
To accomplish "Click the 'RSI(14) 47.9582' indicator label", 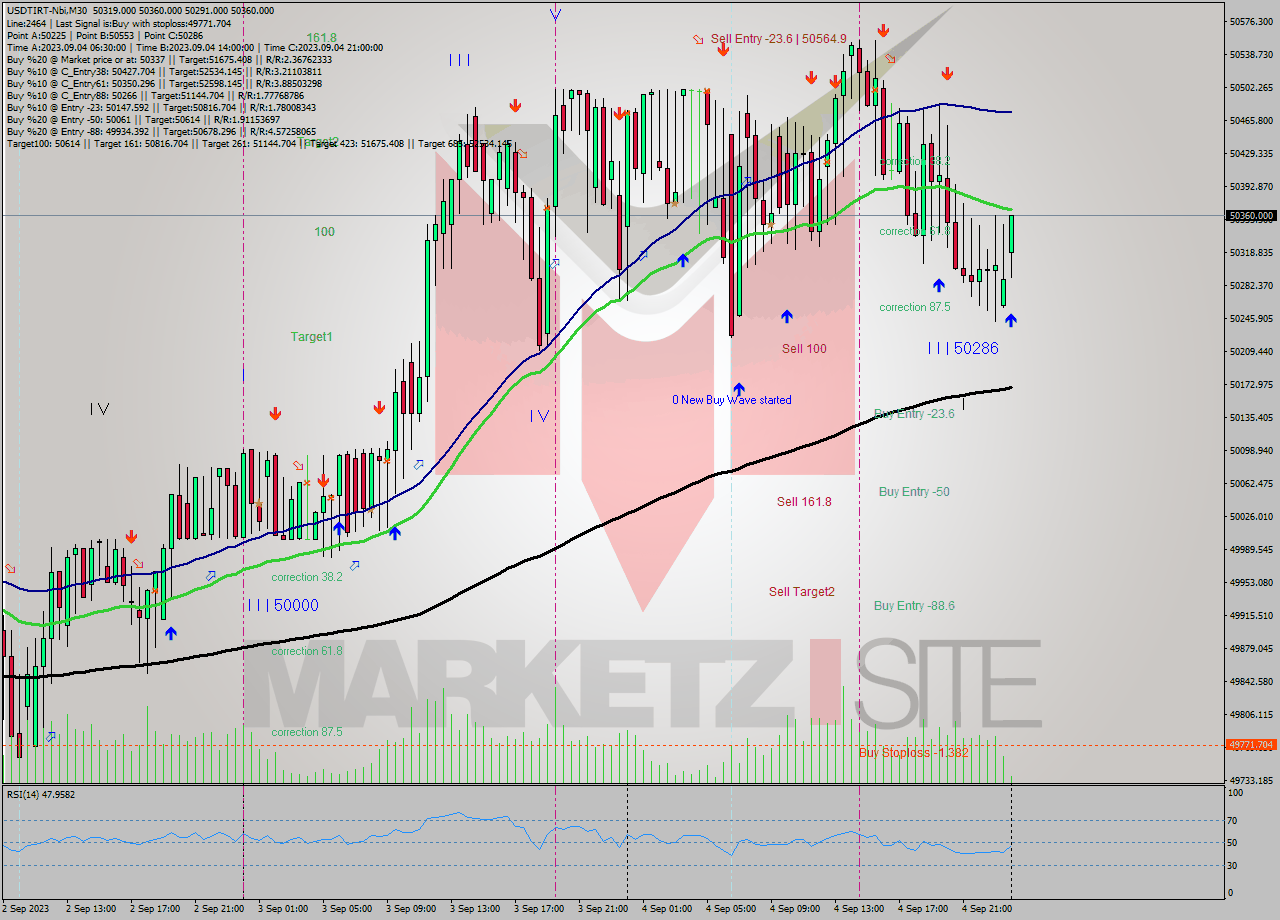I will point(40,795).
